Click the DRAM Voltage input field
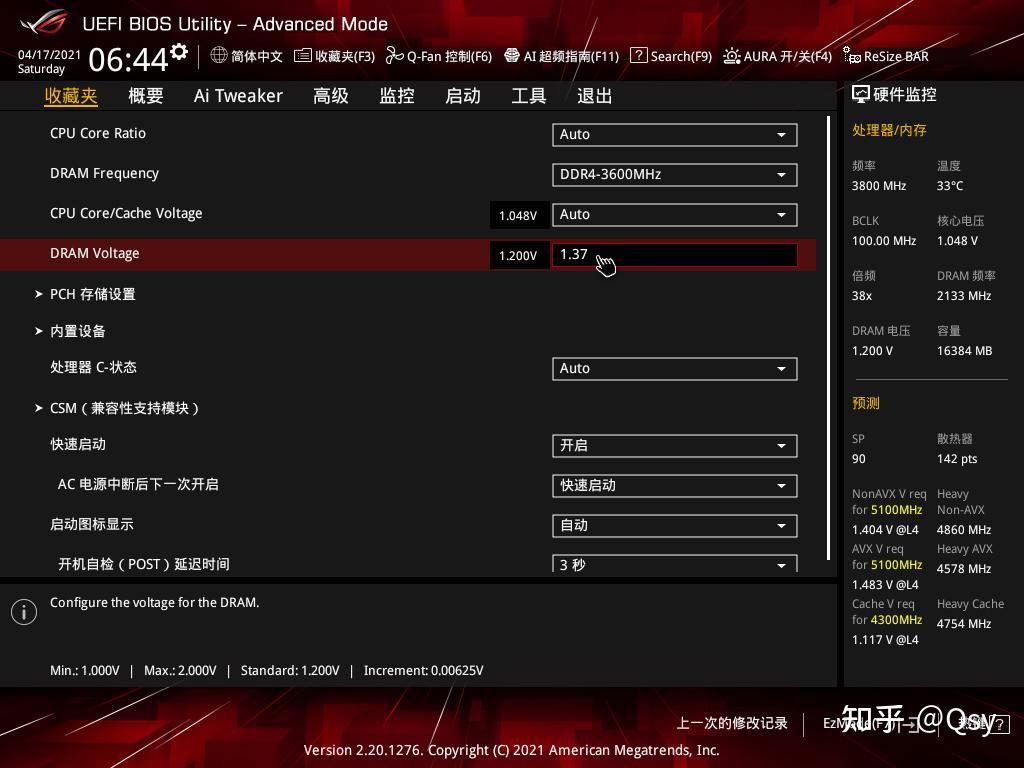The image size is (1024, 768). pos(675,255)
